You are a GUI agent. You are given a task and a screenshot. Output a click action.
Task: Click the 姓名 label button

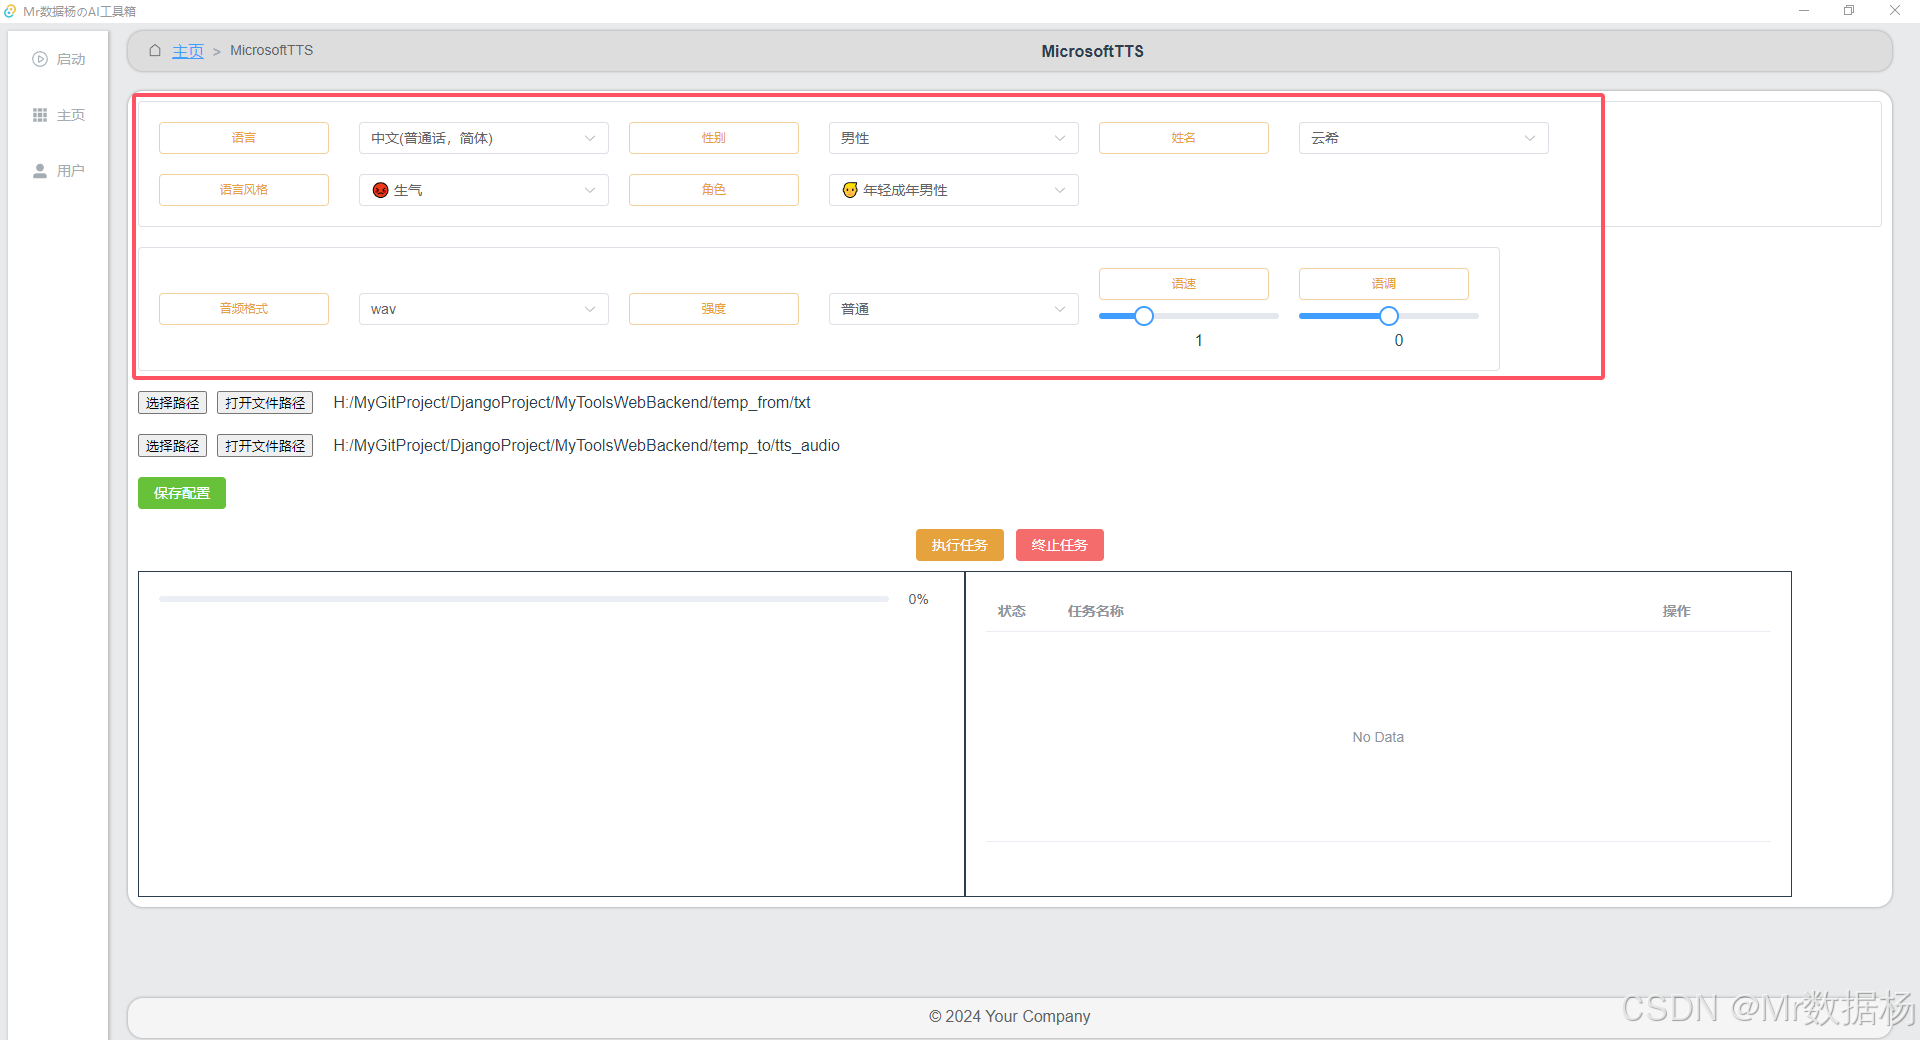click(1184, 138)
